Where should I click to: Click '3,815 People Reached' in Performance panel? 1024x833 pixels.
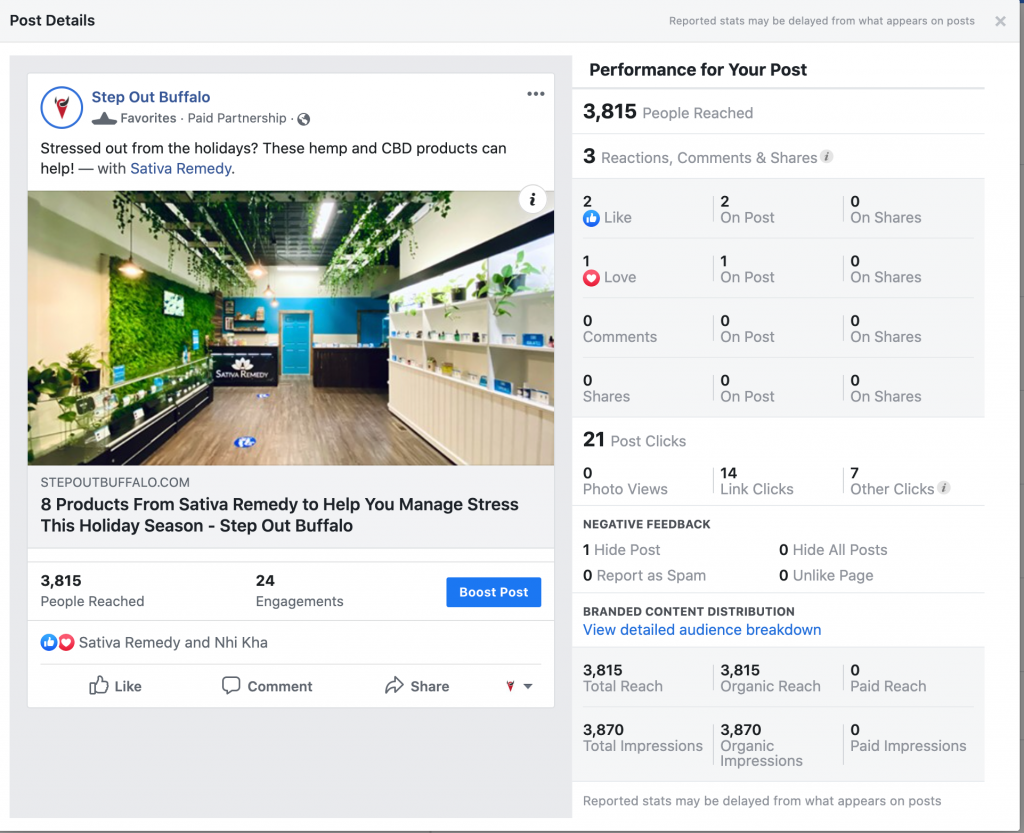[x=668, y=112]
